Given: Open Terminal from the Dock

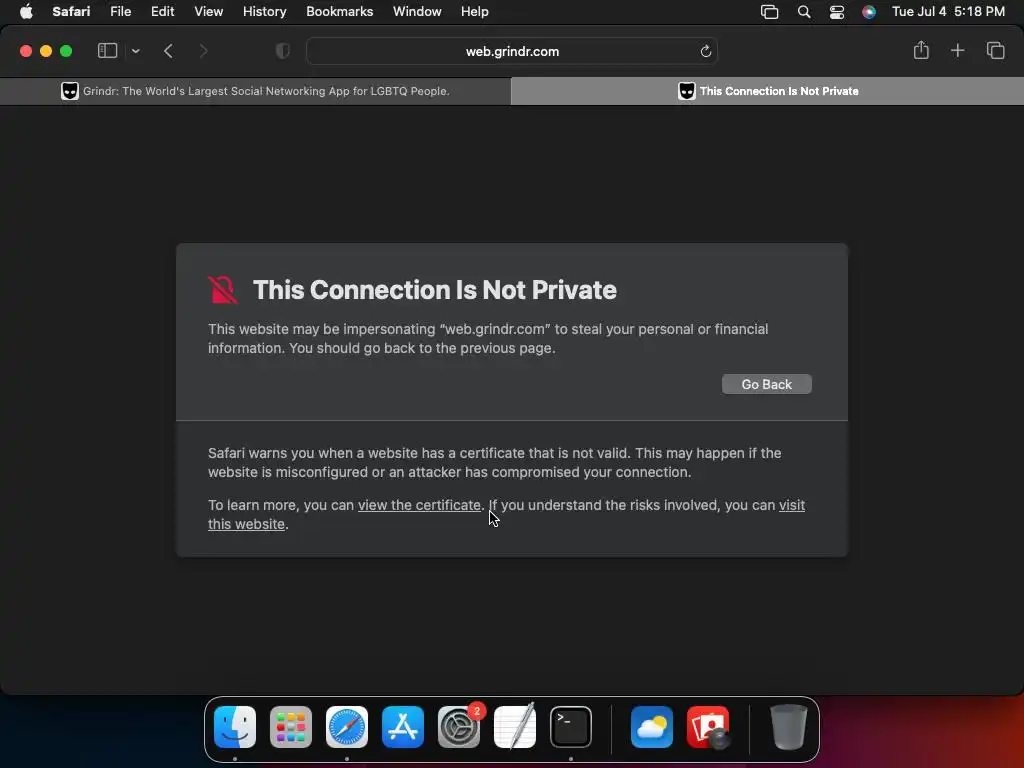Looking at the screenshot, I should click(x=571, y=727).
